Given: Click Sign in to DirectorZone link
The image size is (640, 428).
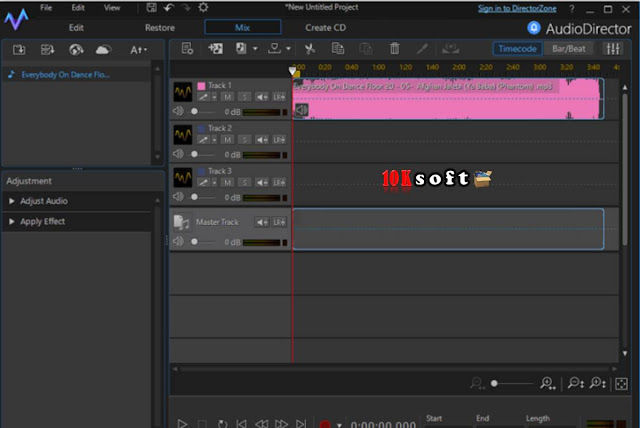Looking at the screenshot, I should pos(517,9).
